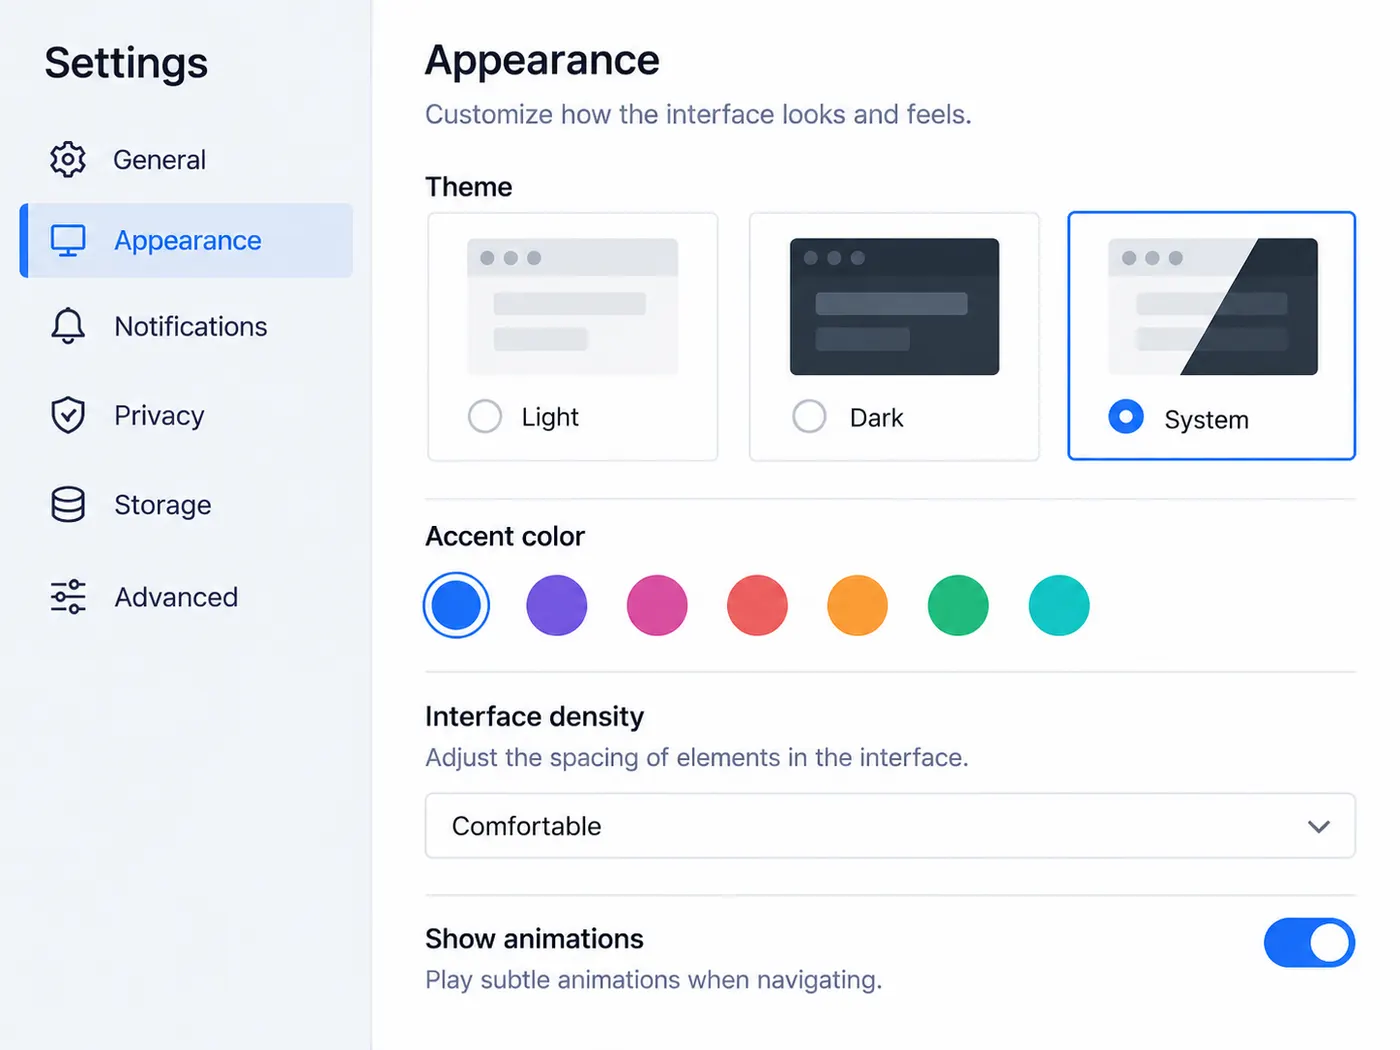The image size is (1400, 1050).
Task: Select the pink accent color
Action: [657, 605]
